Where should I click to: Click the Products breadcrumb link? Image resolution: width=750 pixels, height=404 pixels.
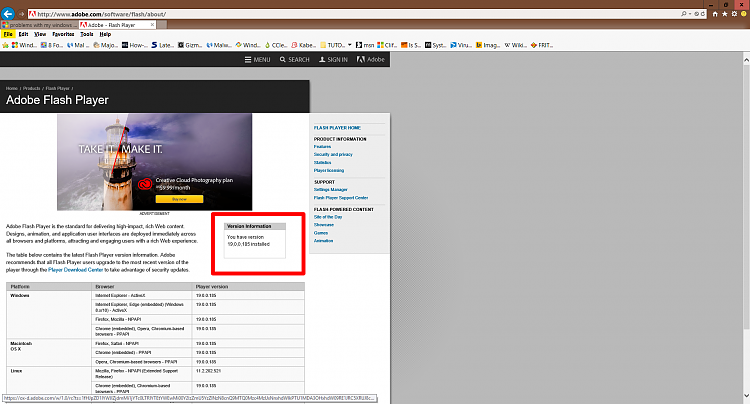(32, 88)
